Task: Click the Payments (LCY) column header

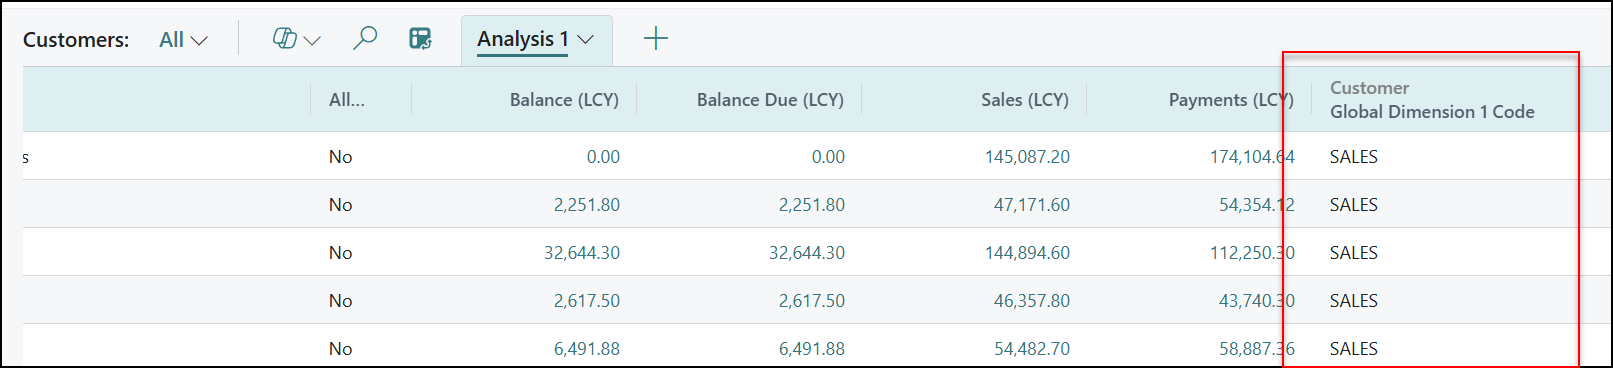Action: (1231, 100)
